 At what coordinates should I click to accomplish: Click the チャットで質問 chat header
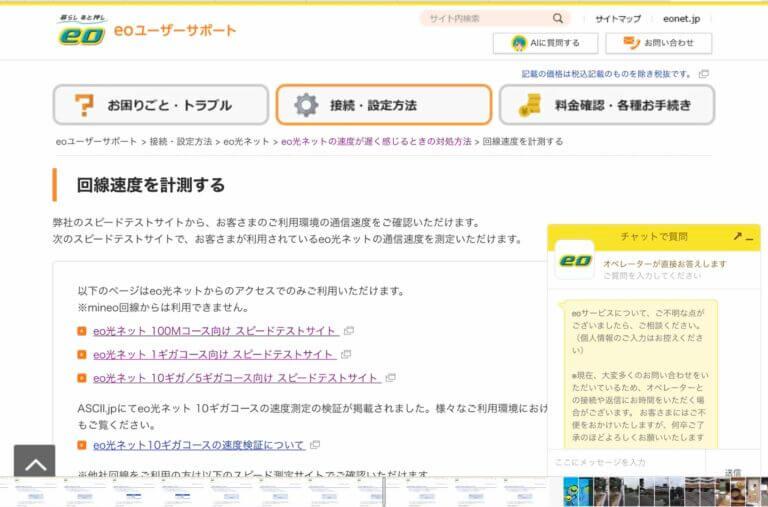pos(654,237)
